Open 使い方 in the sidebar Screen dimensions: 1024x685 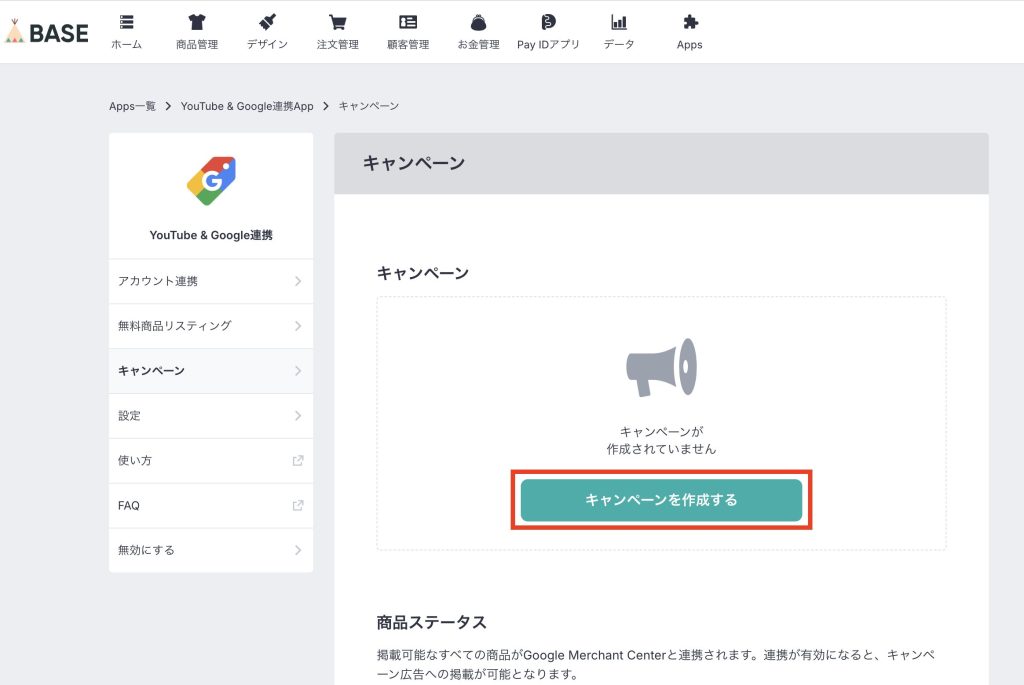[x=211, y=460]
